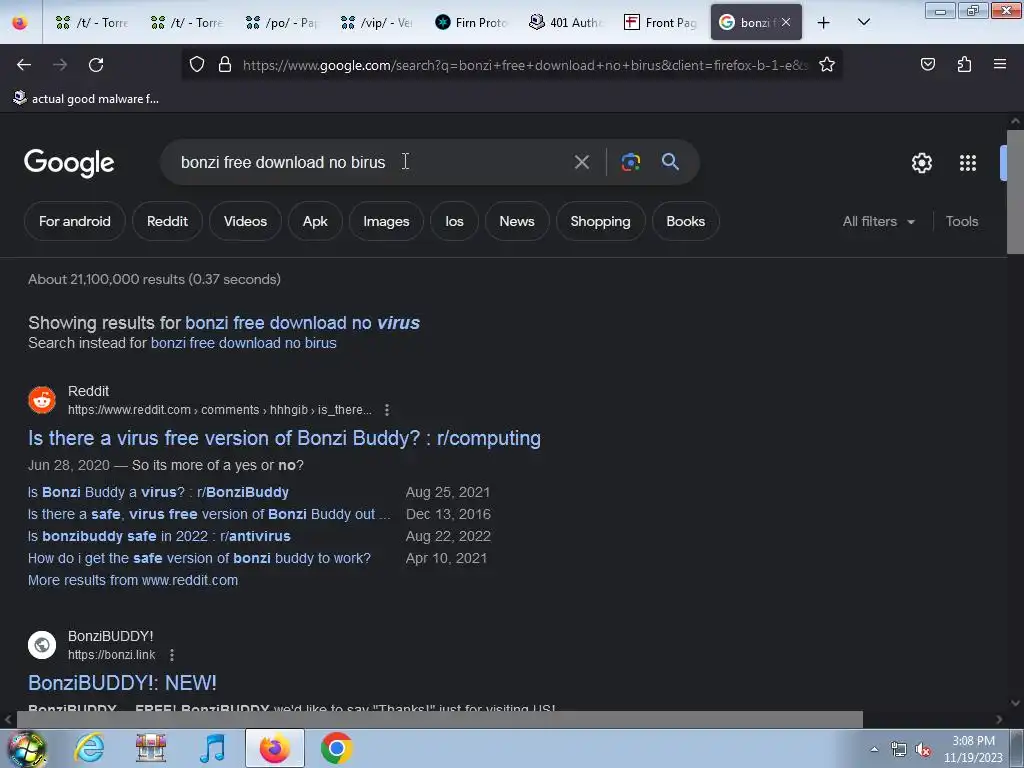
Task: Open 'Is bonzibuddy safe in 2022' link
Action: pos(159,536)
